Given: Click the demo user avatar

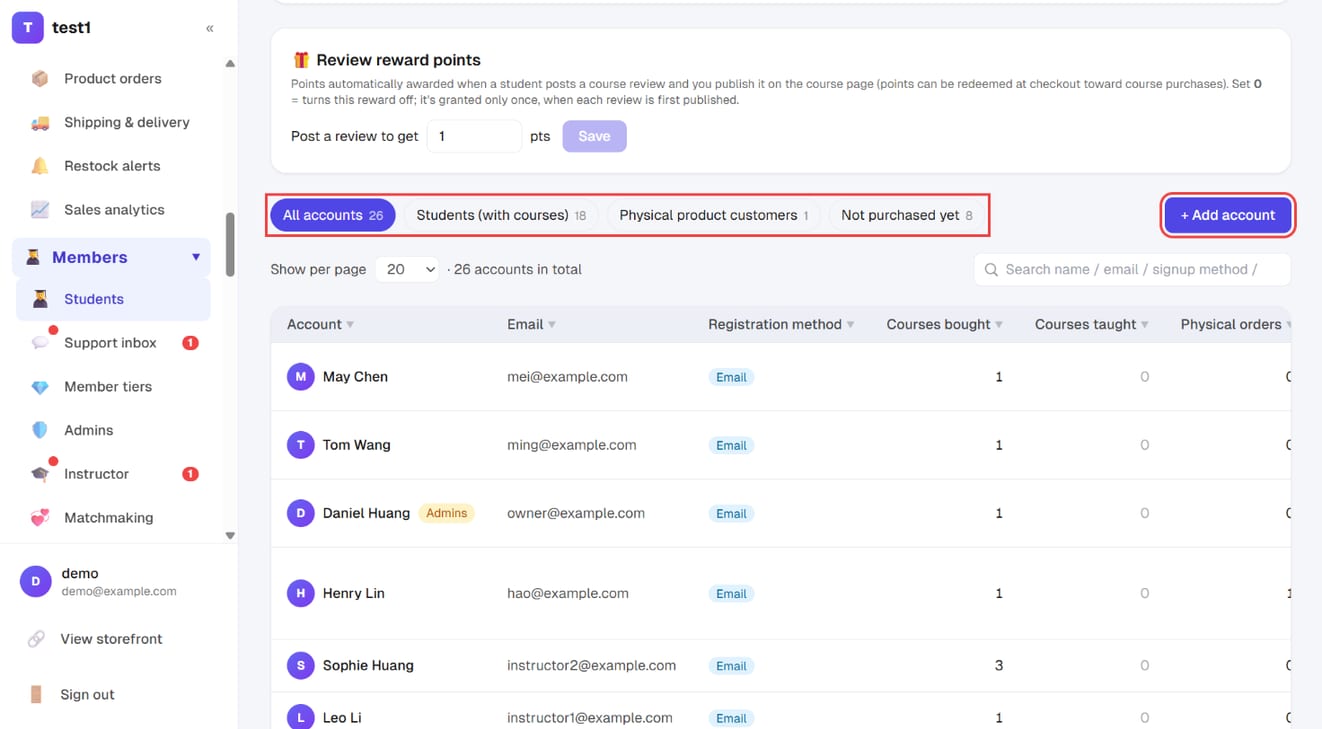Looking at the screenshot, I should coord(35,581).
